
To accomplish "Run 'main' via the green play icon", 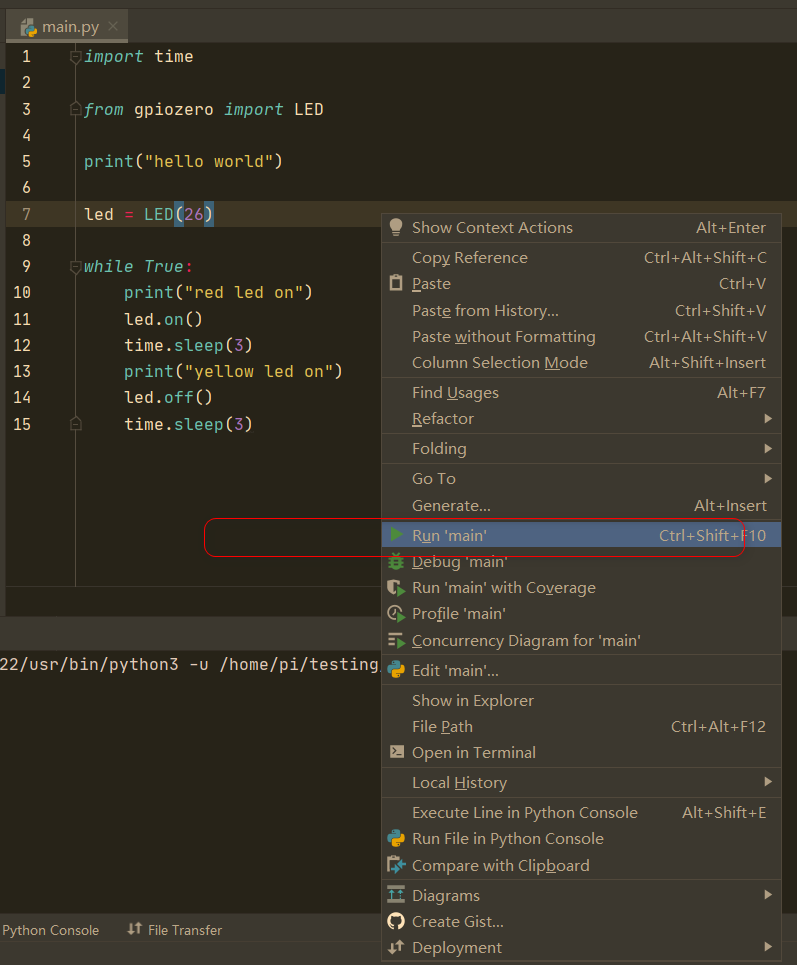I will click(x=397, y=535).
